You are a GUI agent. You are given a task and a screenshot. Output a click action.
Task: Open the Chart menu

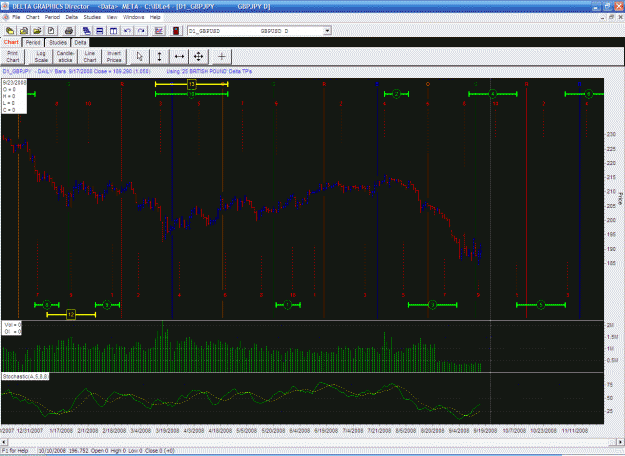click(x=33, y=17)
